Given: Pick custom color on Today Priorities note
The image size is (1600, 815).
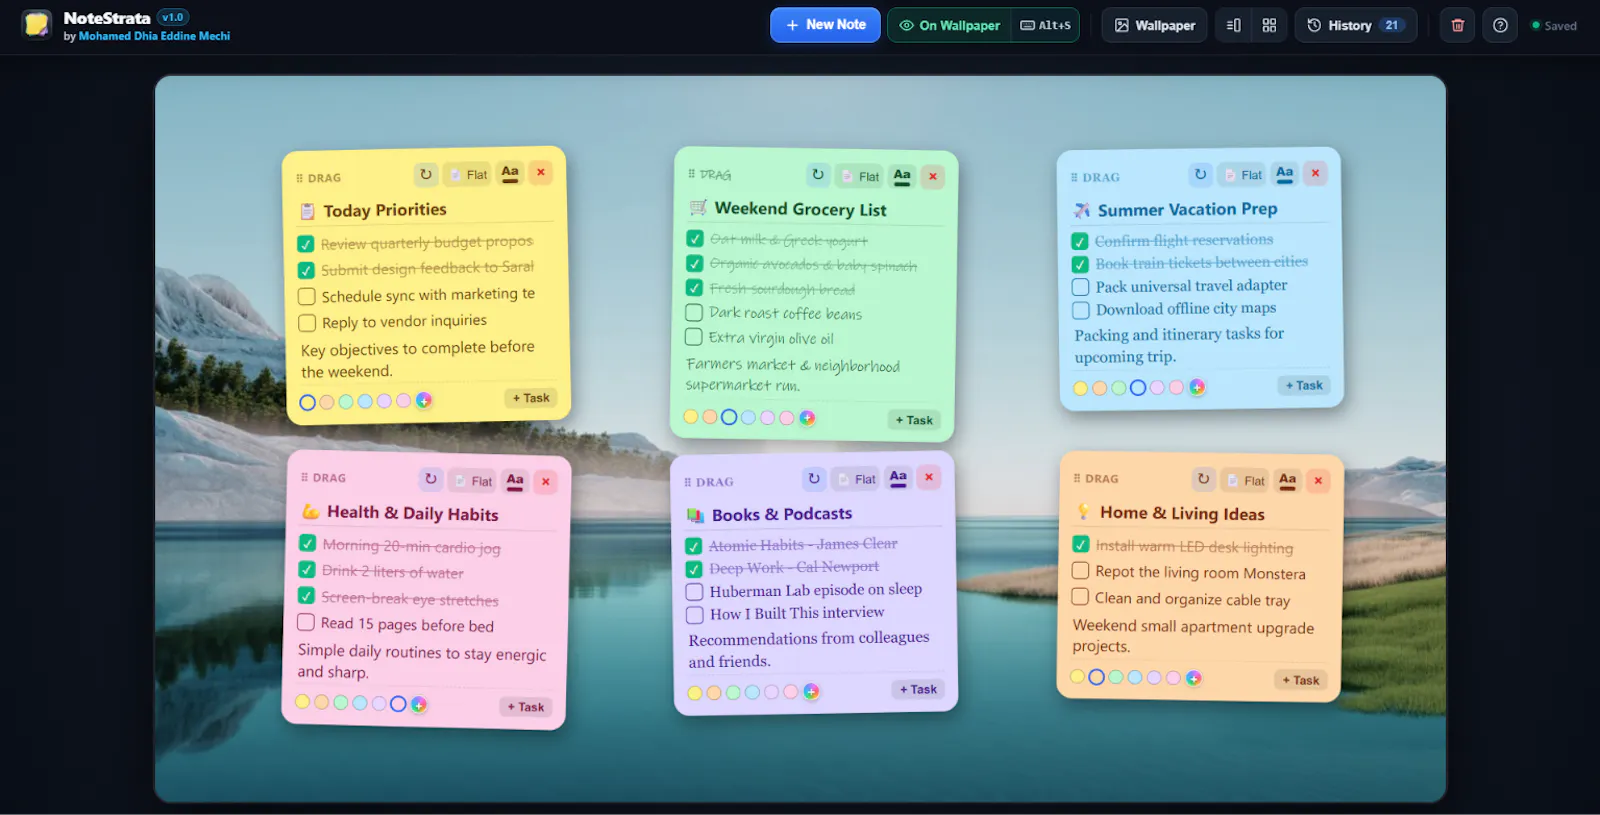Looking at the screenshot, I should [424, 400].
